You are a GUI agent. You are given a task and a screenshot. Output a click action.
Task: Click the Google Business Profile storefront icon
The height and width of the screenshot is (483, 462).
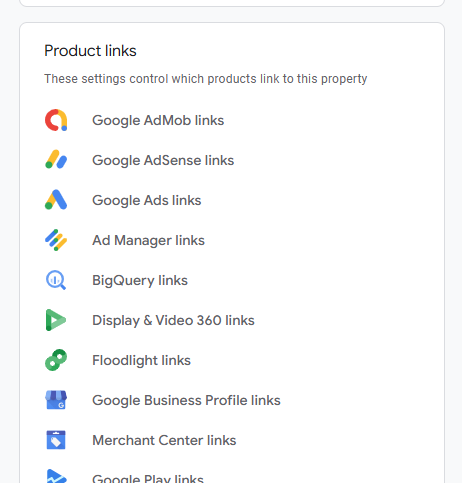[56, 400]
